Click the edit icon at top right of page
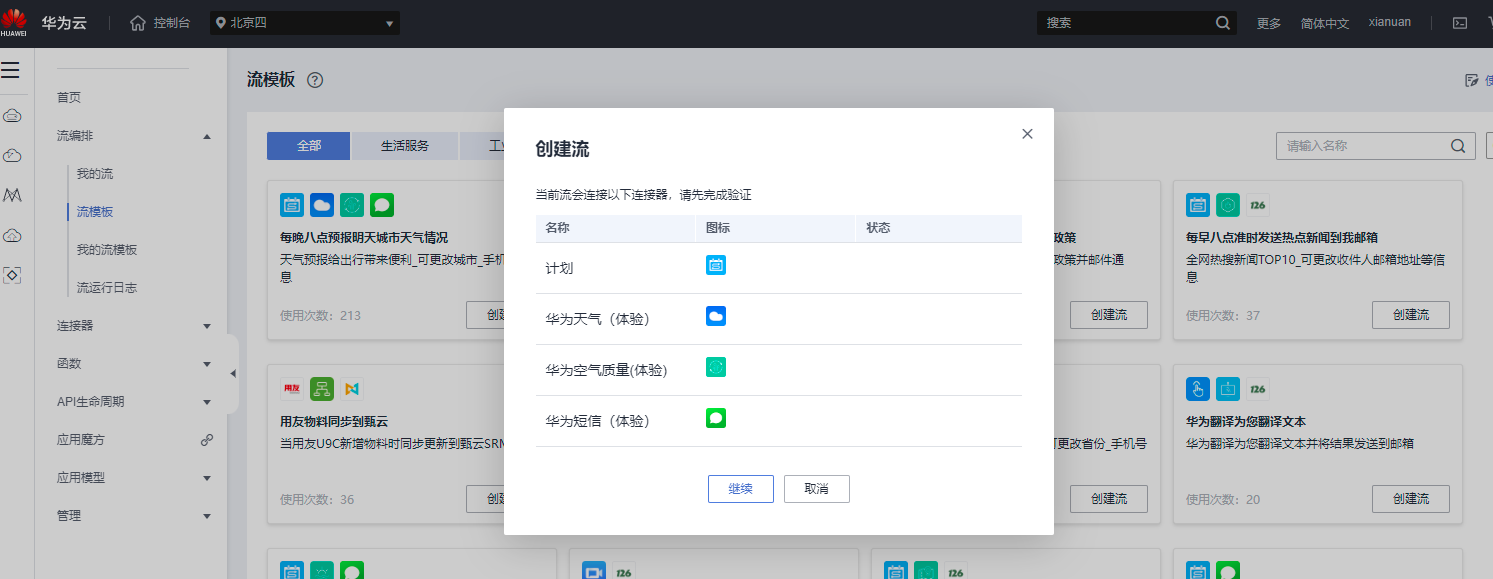 [1471, 80]
